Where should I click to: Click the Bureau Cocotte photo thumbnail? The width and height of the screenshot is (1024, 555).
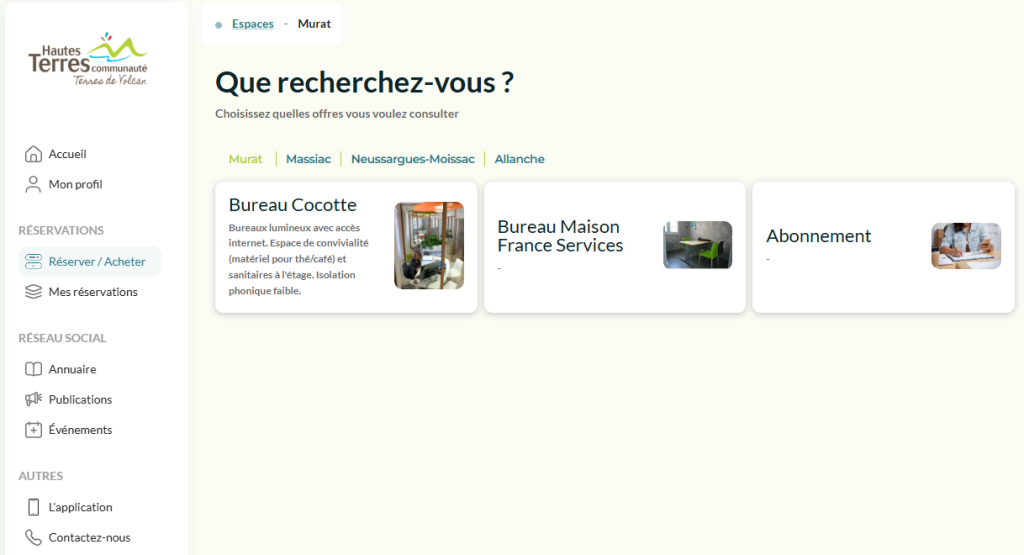coord(428,246)
